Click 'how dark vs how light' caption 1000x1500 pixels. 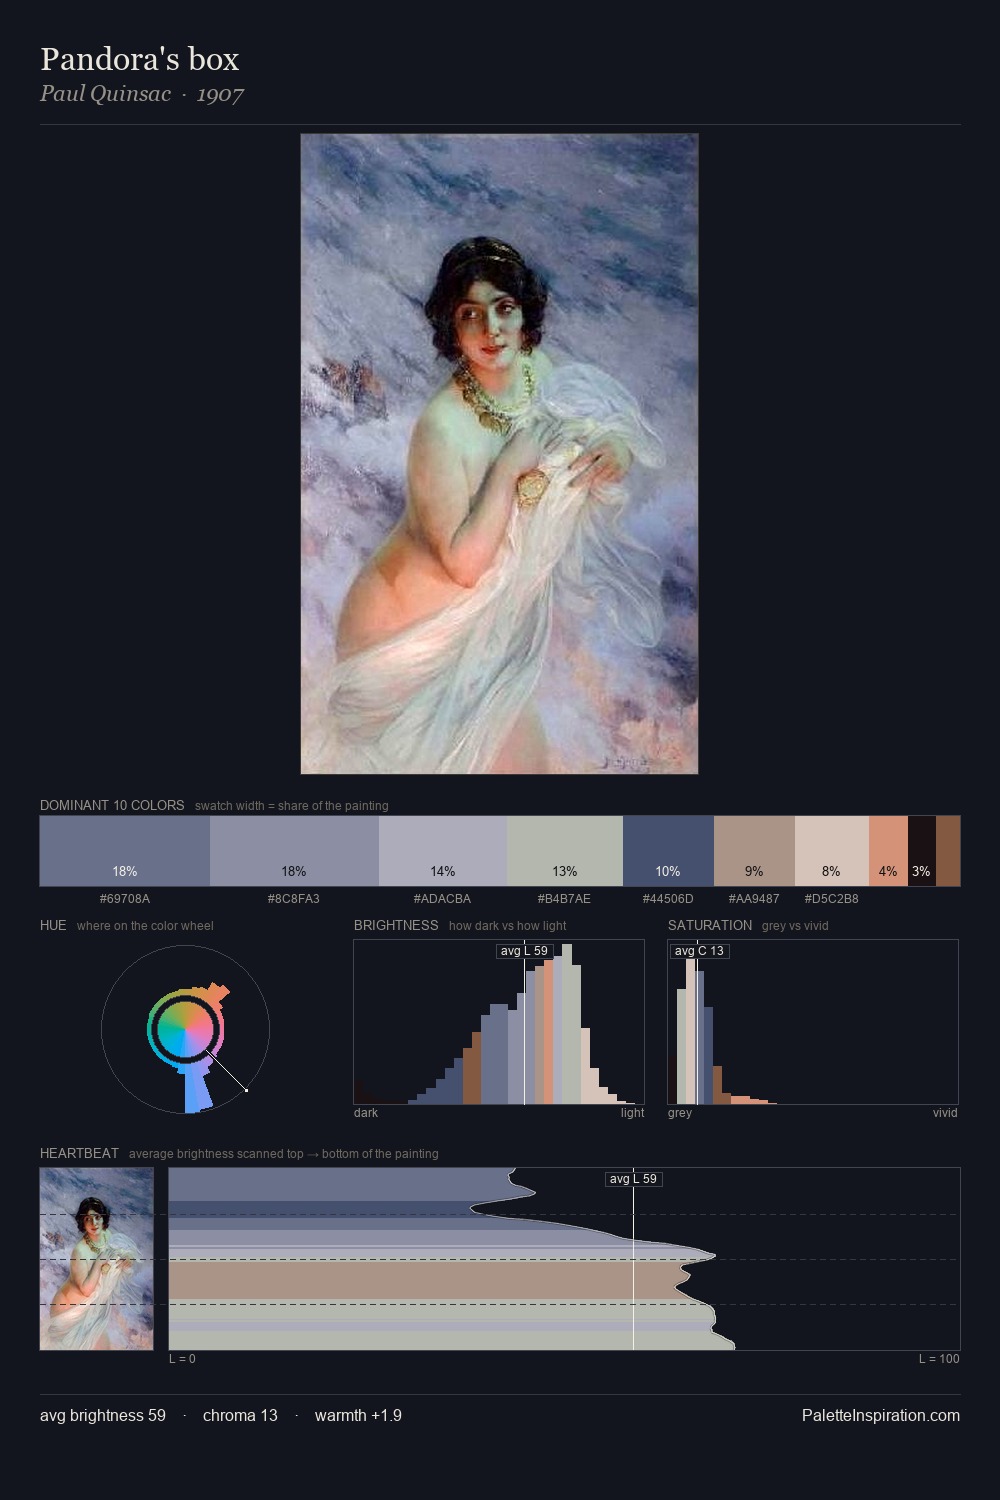(508, 926)
